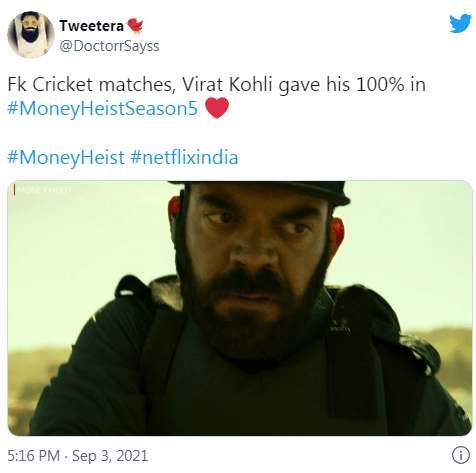The width and height of the screenshot is (476, 473).
Task: Click the words Virat Kohli in tweet
Action: (x=227, y=84)
